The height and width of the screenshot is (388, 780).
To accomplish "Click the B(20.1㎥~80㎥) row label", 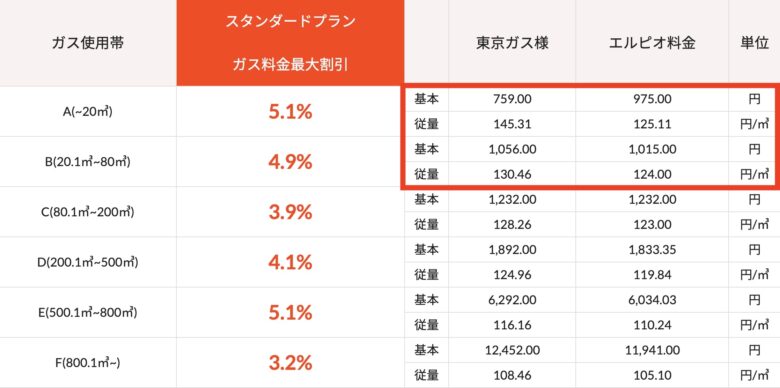I will tap(88, 162).
